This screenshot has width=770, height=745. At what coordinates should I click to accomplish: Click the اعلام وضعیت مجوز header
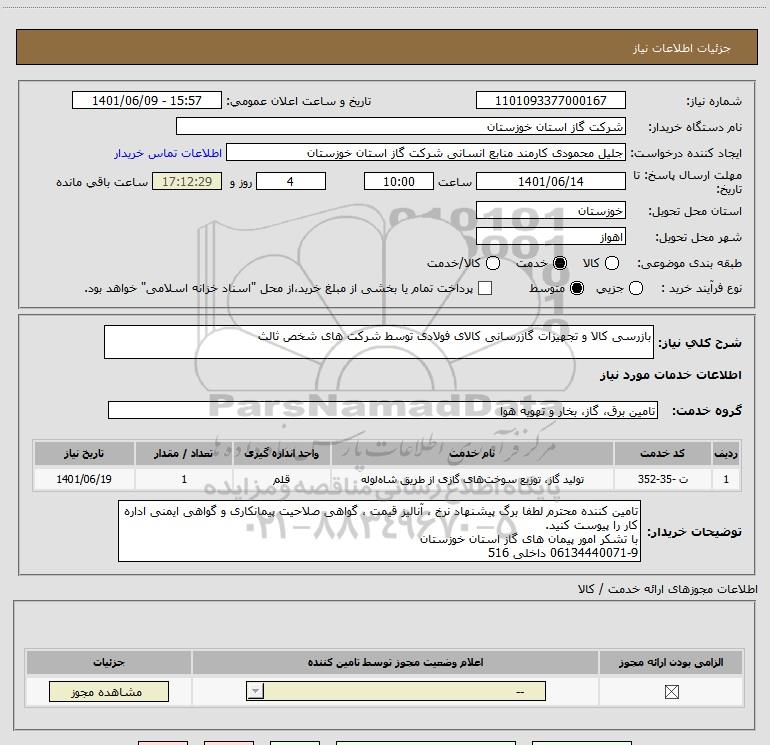395,662
